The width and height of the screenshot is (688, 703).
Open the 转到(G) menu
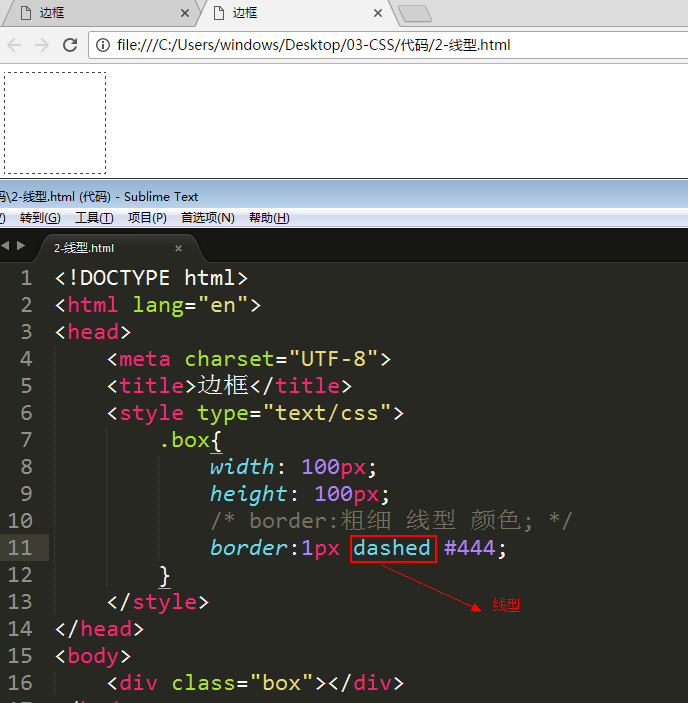39,218
